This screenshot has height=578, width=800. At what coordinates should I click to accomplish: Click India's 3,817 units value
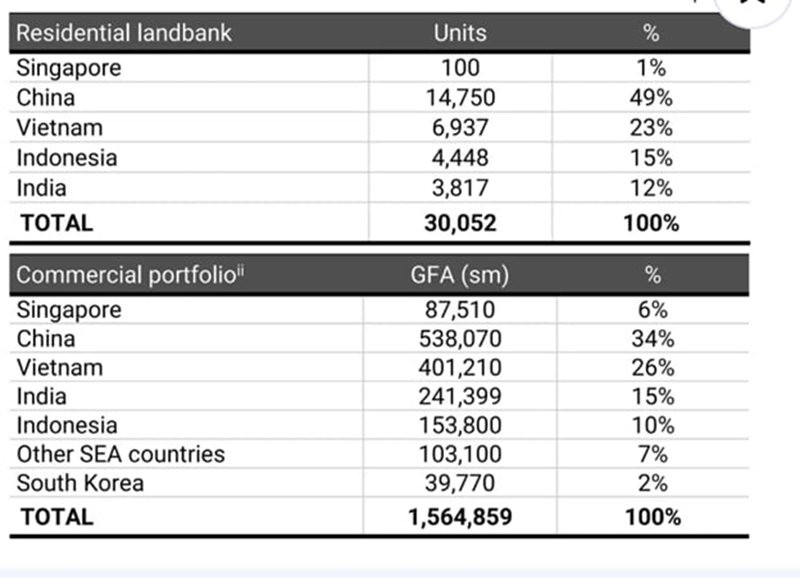pos(460,188)
